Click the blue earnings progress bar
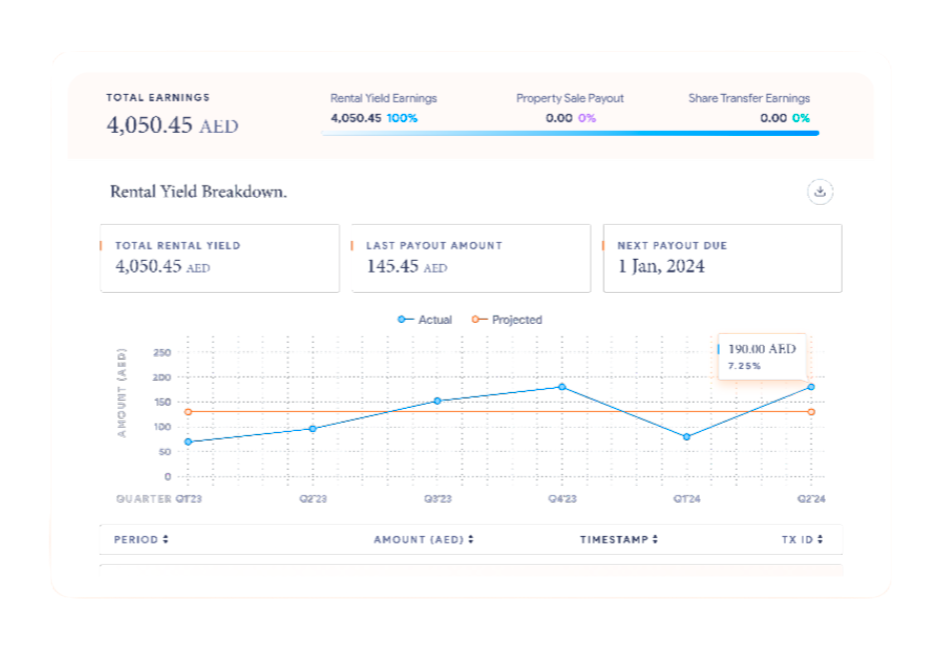Screen dimensions: 943x646 pyautogui.click(x=570, y=133)
